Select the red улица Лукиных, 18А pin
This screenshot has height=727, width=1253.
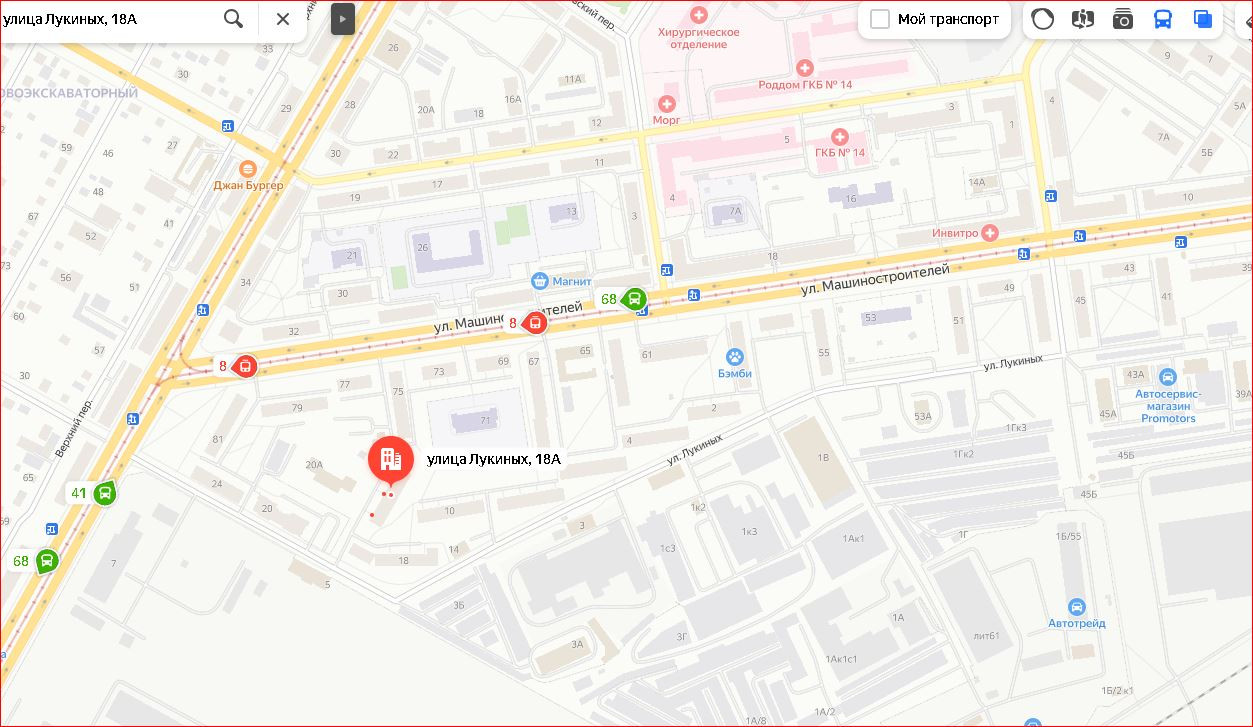pos(391,461)
